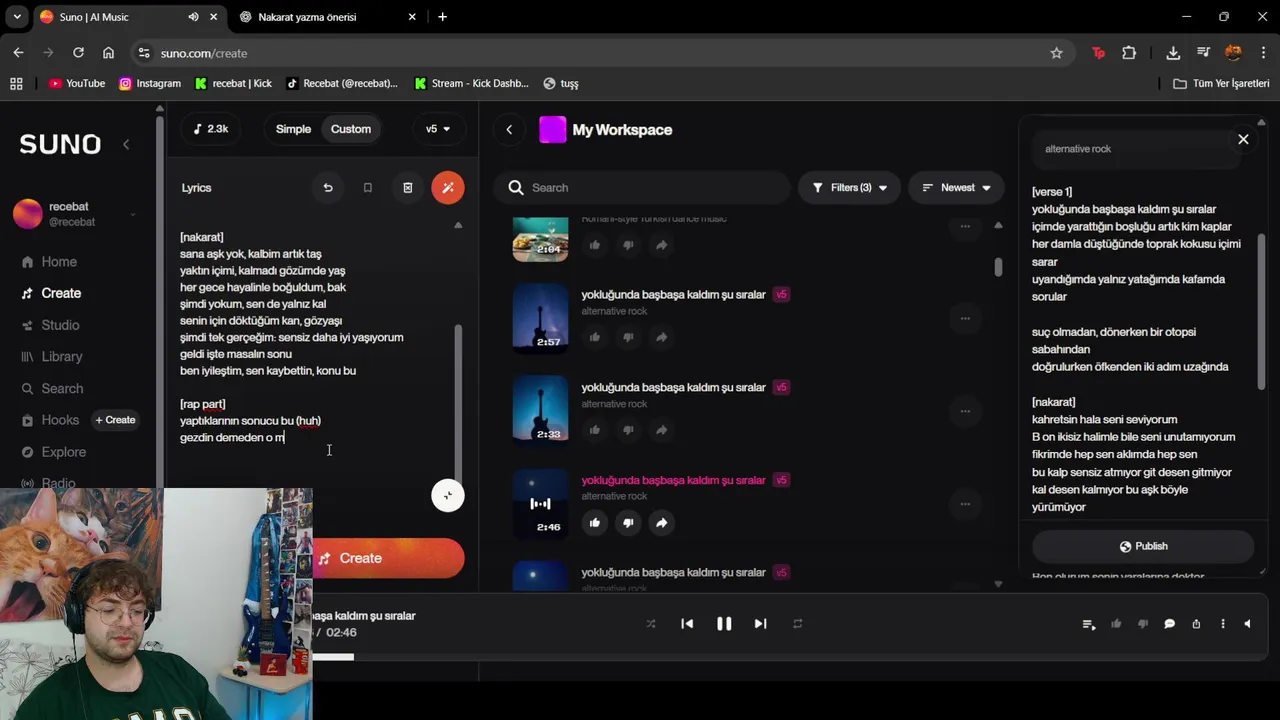Click the workspace Search field

click(x=643, y=188)
